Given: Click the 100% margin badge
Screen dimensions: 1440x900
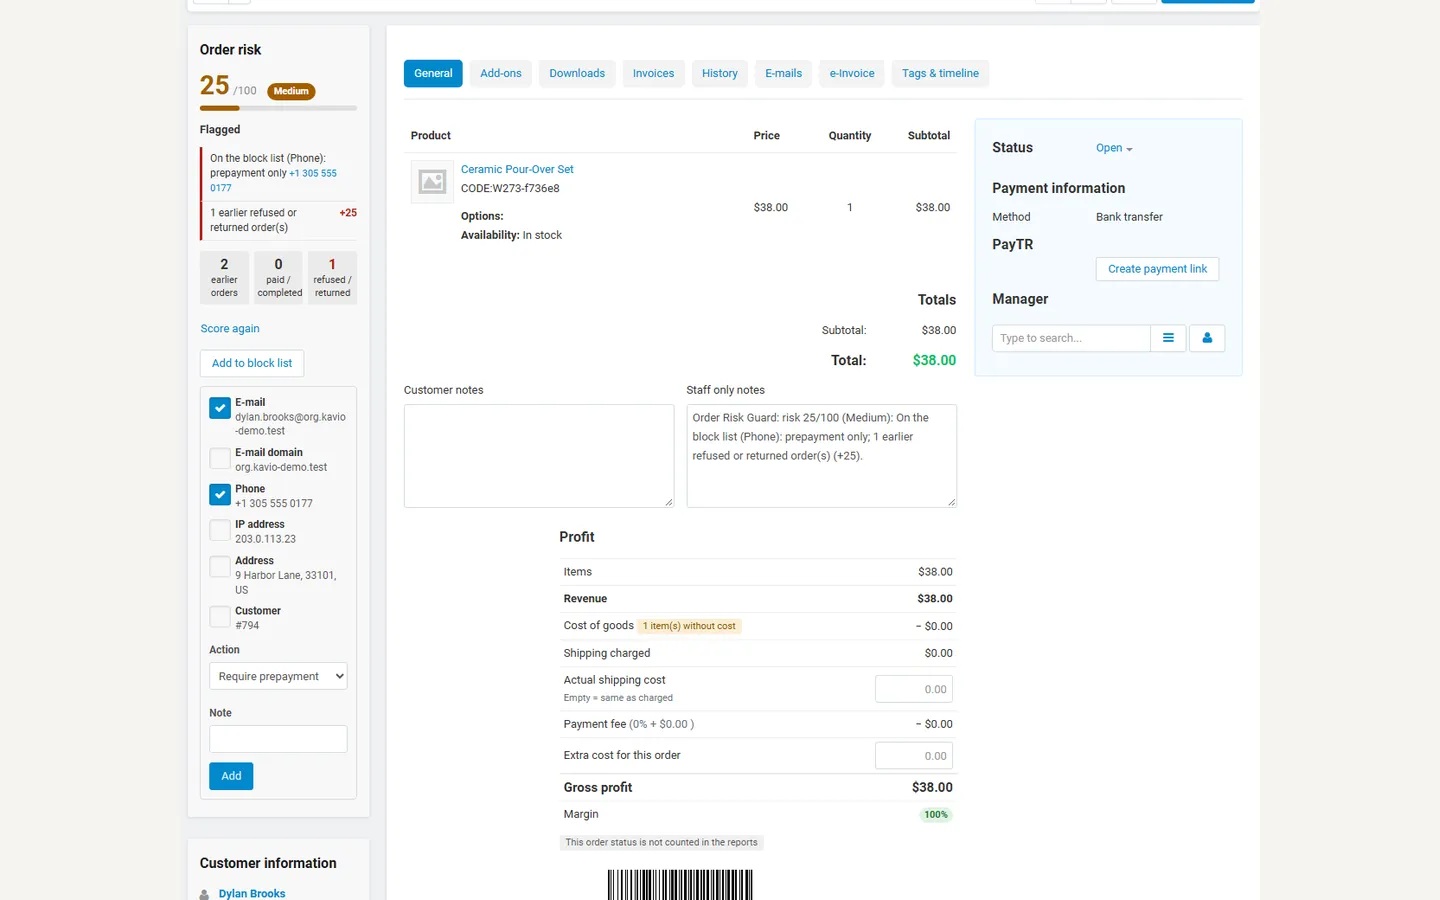Looking at the screenshot, I should pos(936,815).
